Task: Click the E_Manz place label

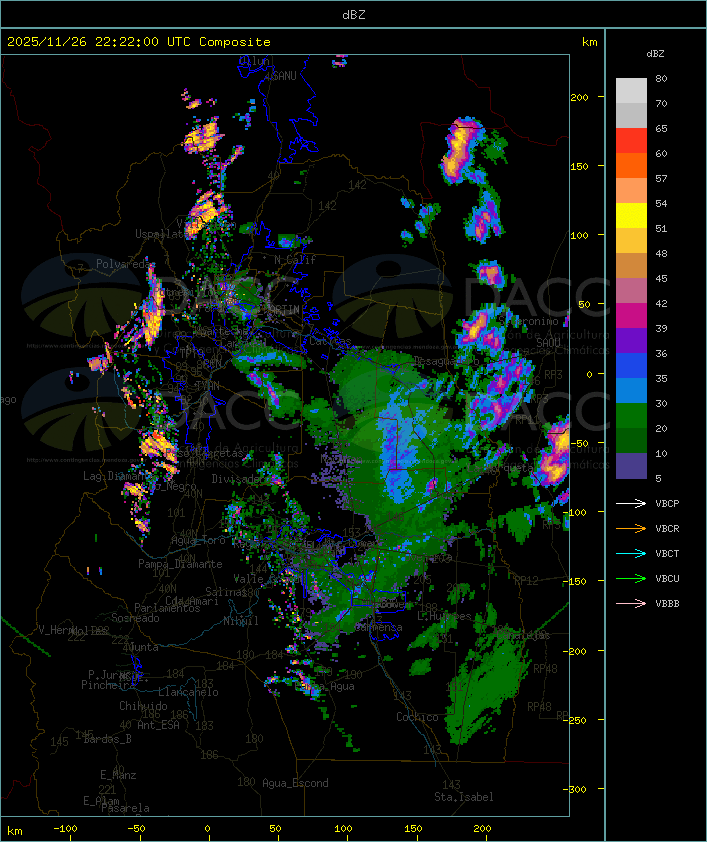Action: click(x=118, y=775)
